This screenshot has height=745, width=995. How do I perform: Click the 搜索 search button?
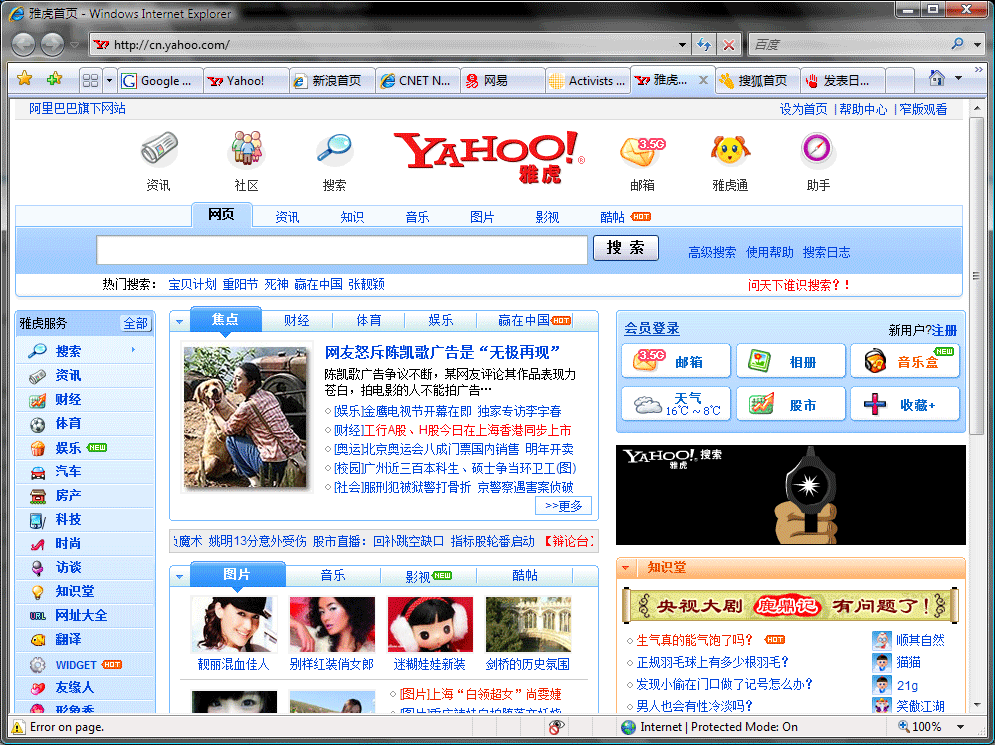pyautogui.click(x=626, y=247)
